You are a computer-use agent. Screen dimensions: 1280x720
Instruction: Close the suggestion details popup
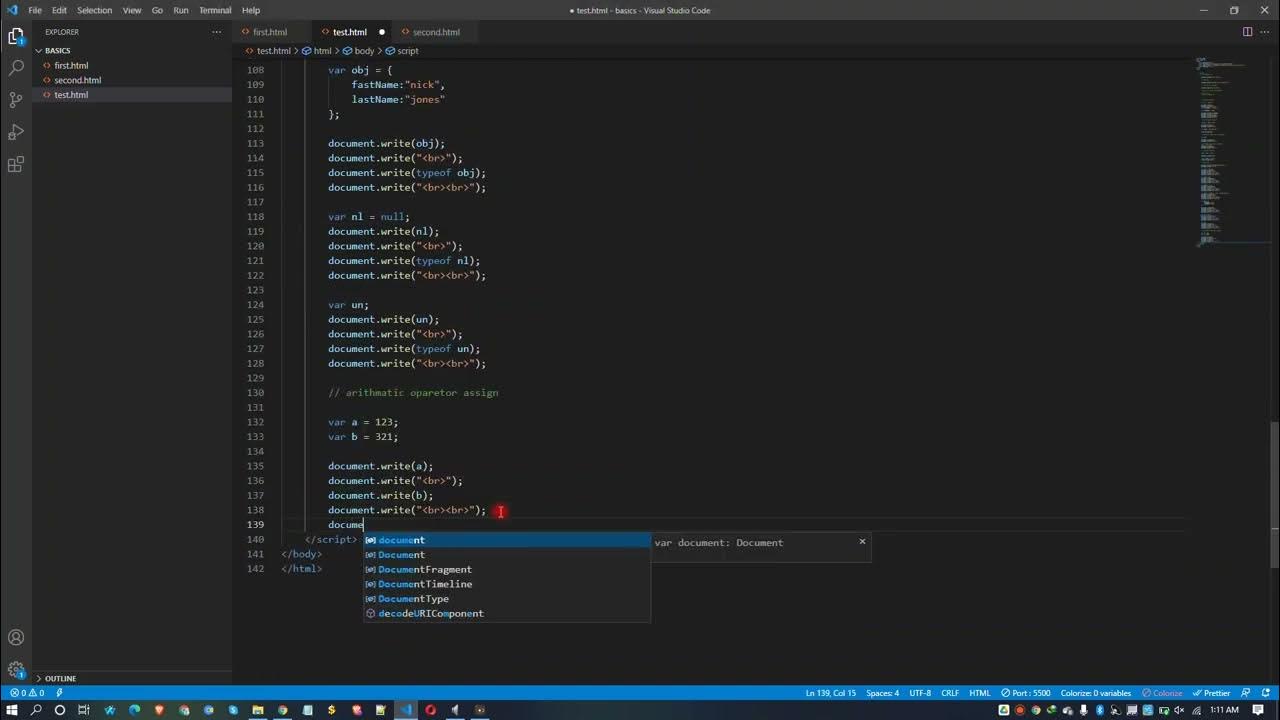[862, 542]
